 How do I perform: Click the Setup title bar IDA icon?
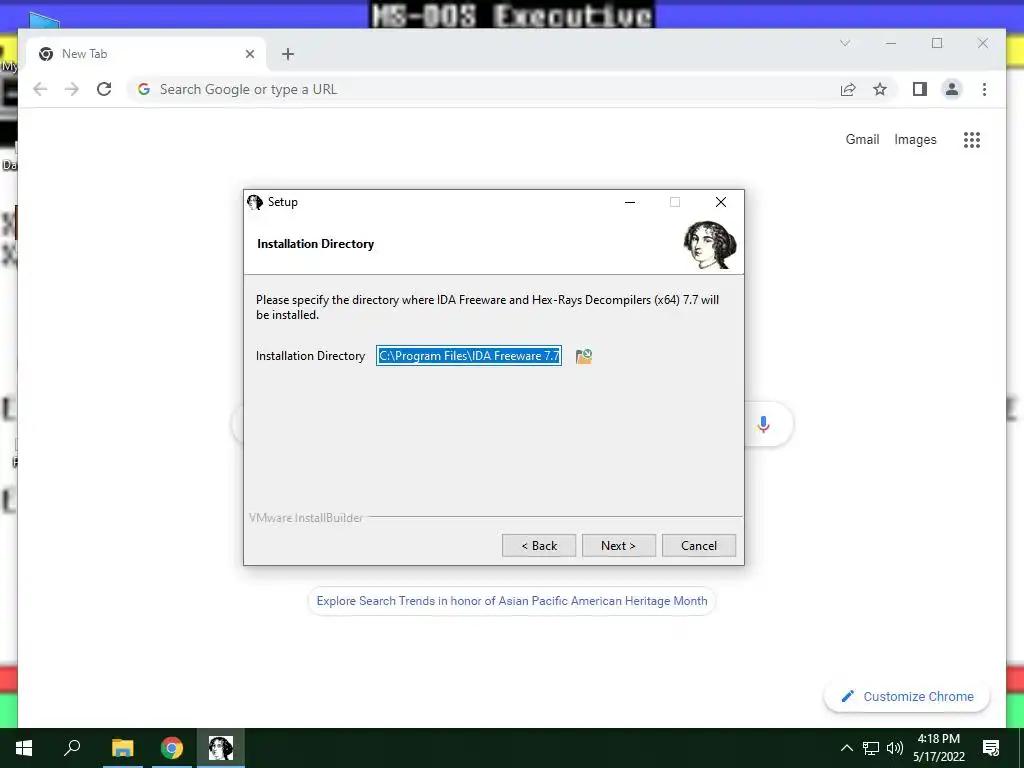(x=255, y=202)
